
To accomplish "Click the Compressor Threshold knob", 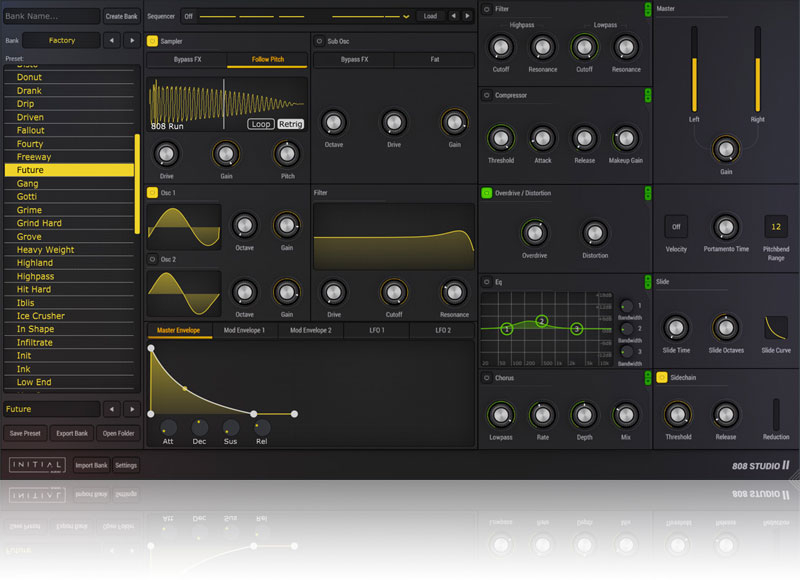I will (x=500, y=138).
